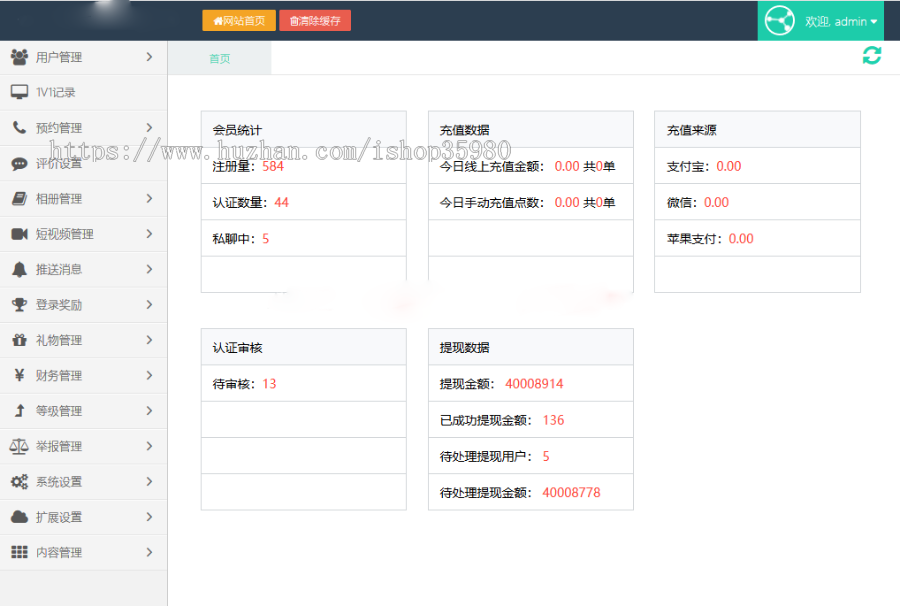Click the 注册量 value 584
The image size is (900, 606).
point(273,166)
